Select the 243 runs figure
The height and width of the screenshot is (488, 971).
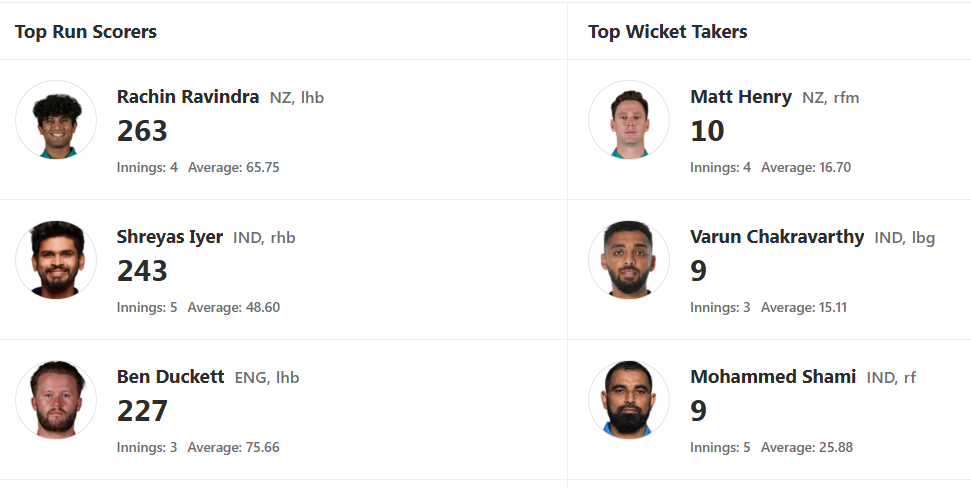142,271
